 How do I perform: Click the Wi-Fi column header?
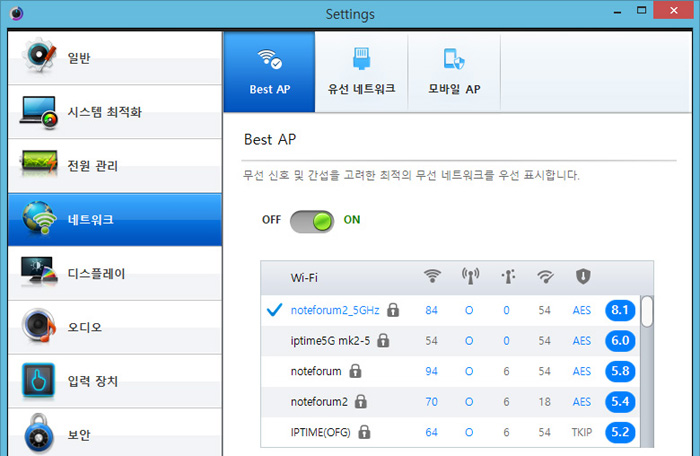coord(304,278)
